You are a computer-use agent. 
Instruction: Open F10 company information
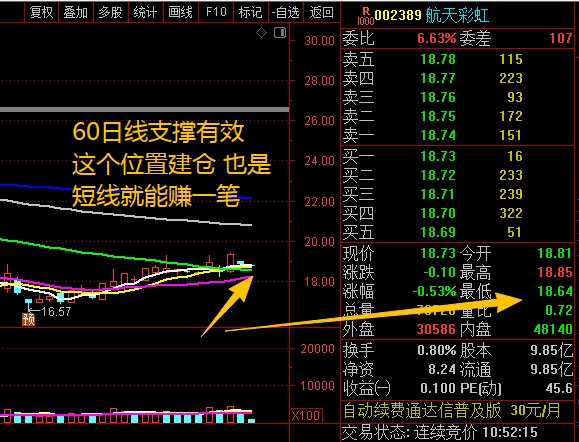(216, 13)
